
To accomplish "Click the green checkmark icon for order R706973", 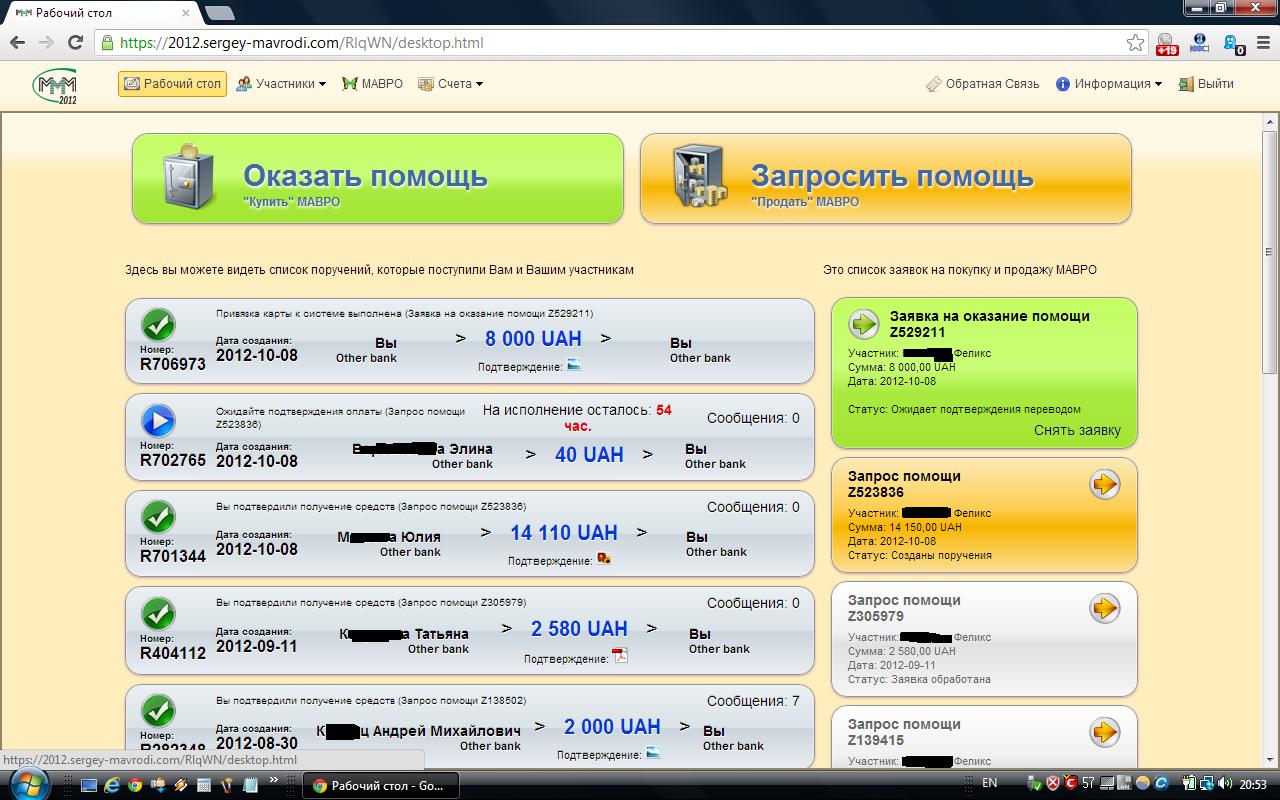I will tap(158, 324).
